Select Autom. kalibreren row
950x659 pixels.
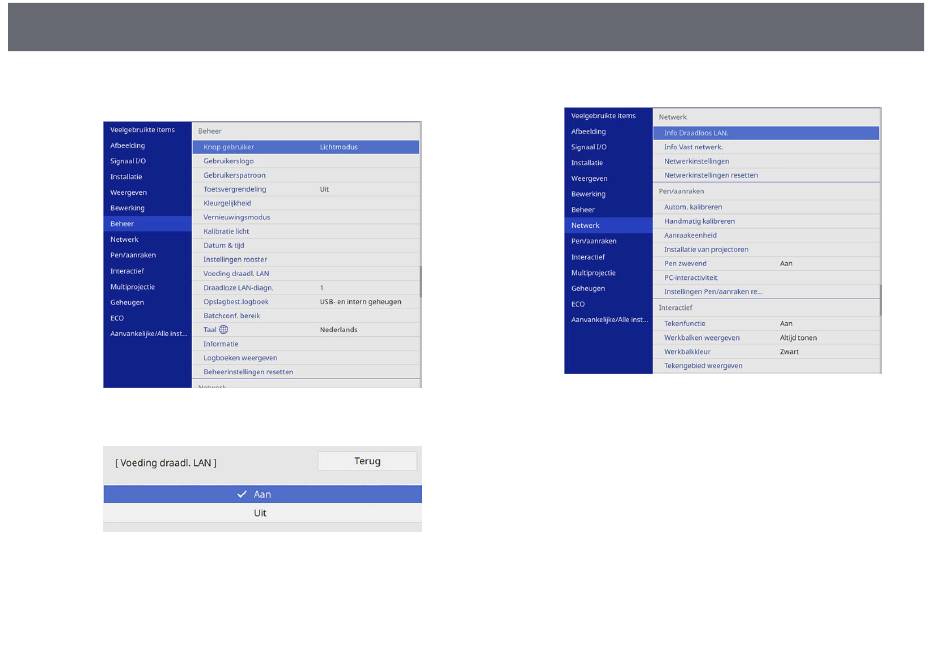[x=766, y=207]
